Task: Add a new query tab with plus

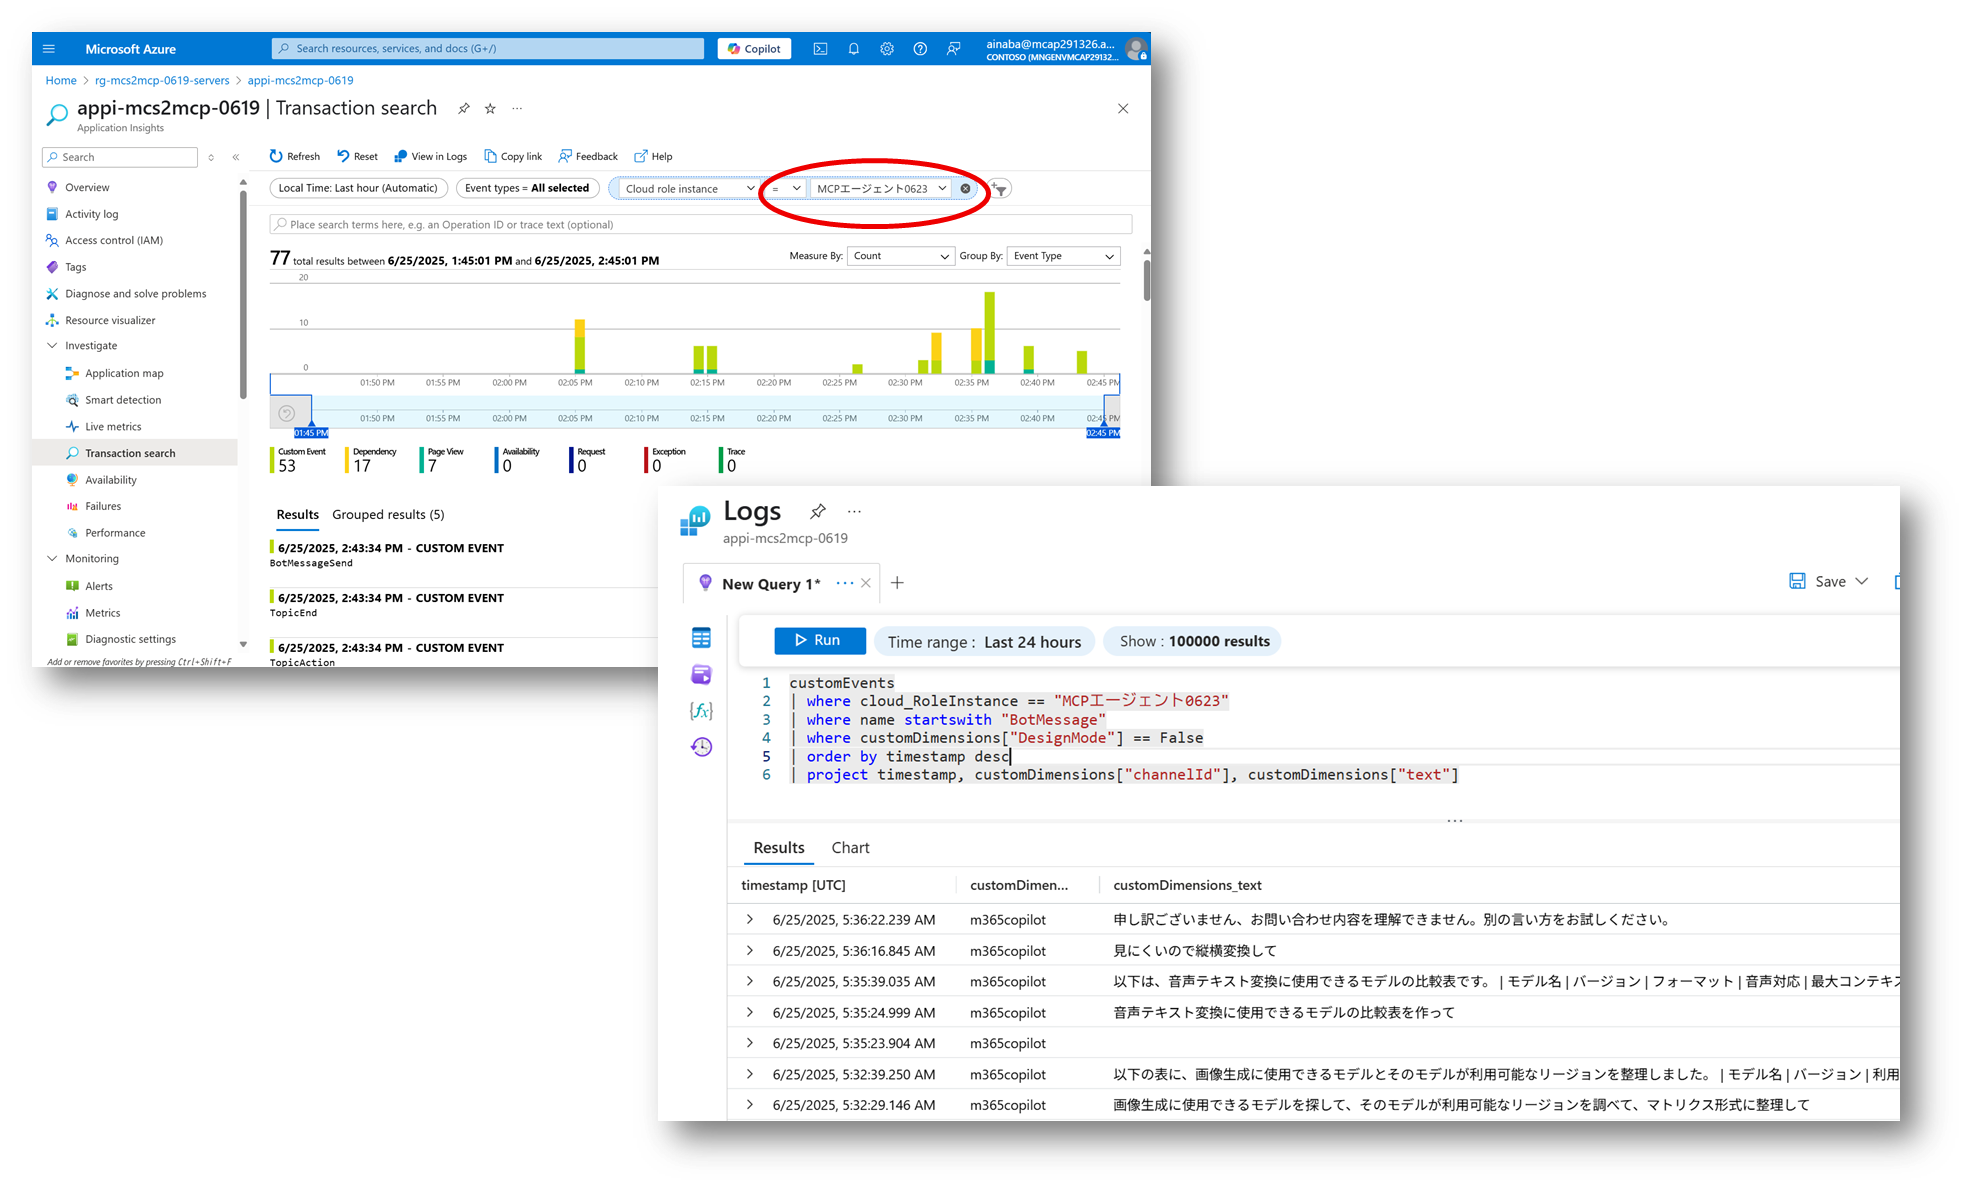Action: point(897,583)
